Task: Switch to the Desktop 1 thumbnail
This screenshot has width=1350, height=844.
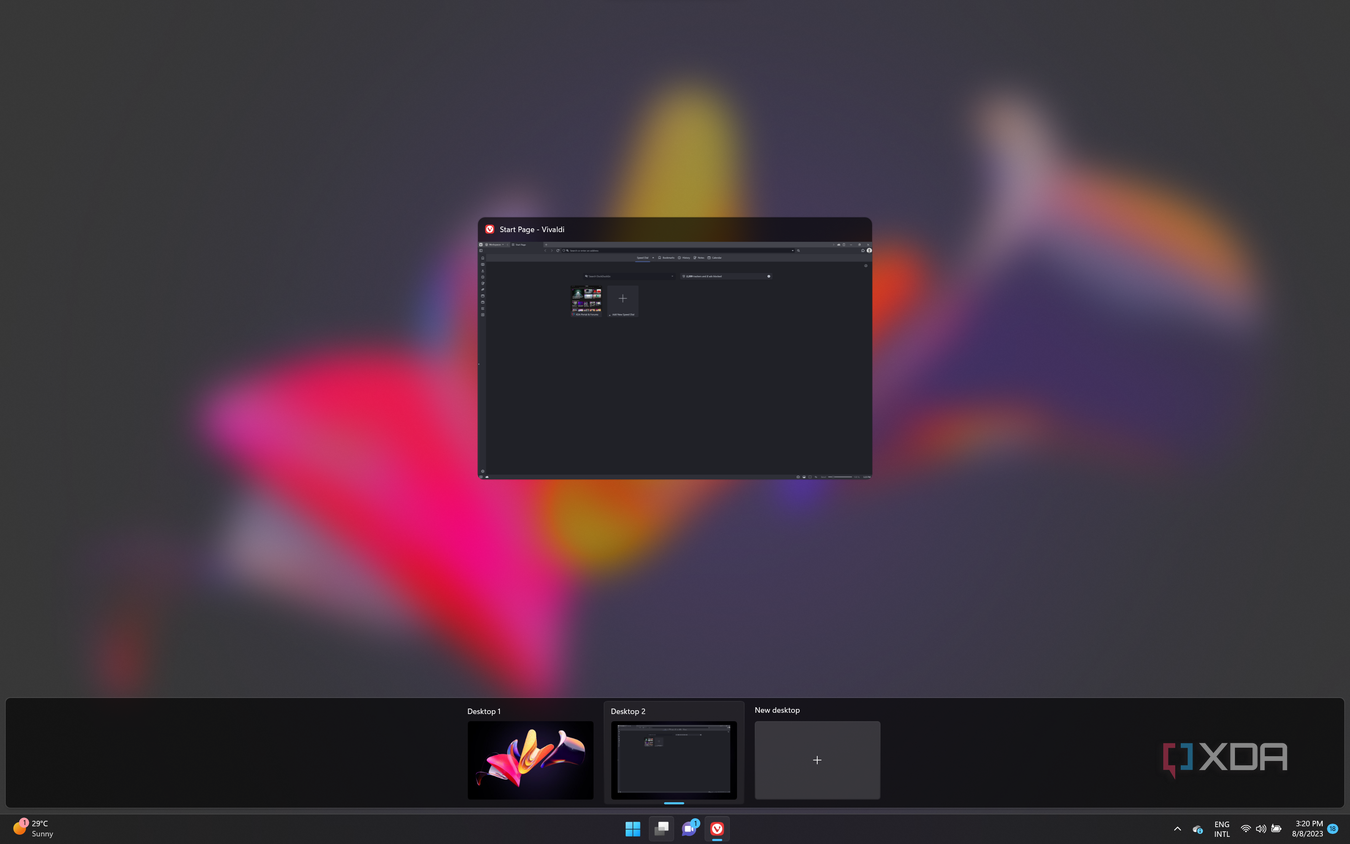Action: coord(530,760)
